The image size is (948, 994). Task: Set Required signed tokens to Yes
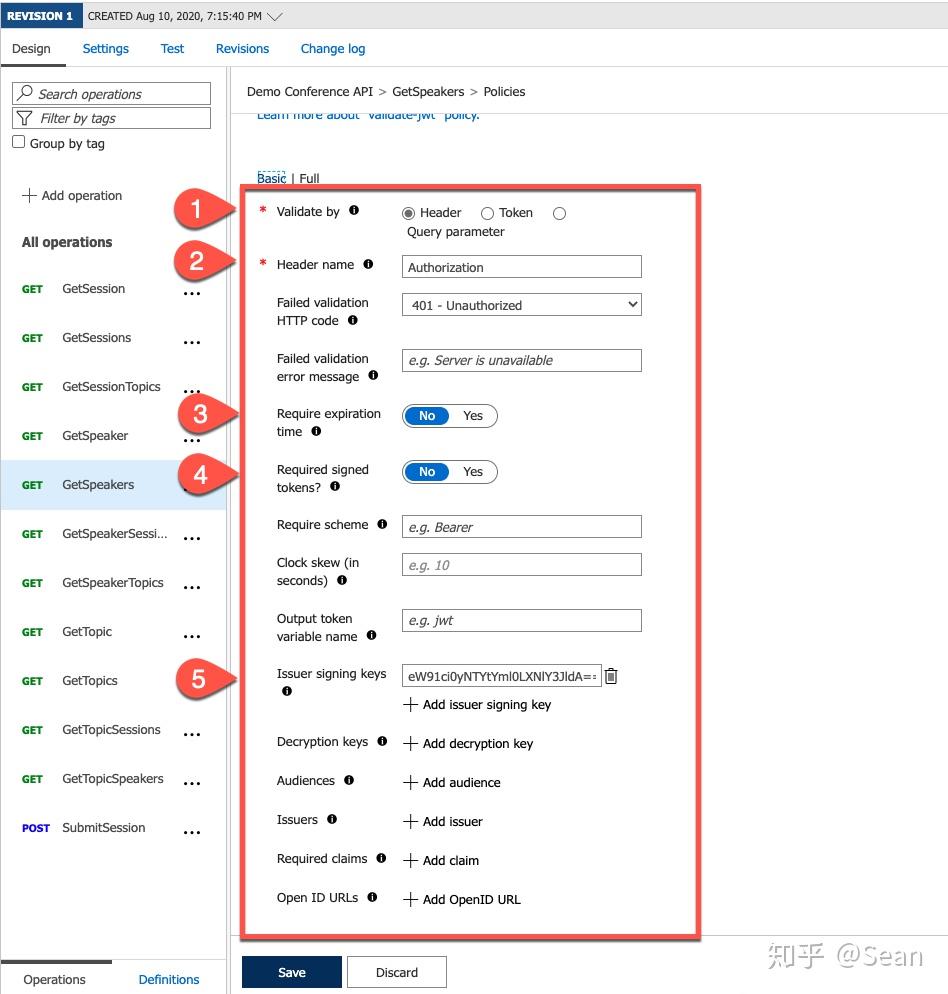click(473, 472)
